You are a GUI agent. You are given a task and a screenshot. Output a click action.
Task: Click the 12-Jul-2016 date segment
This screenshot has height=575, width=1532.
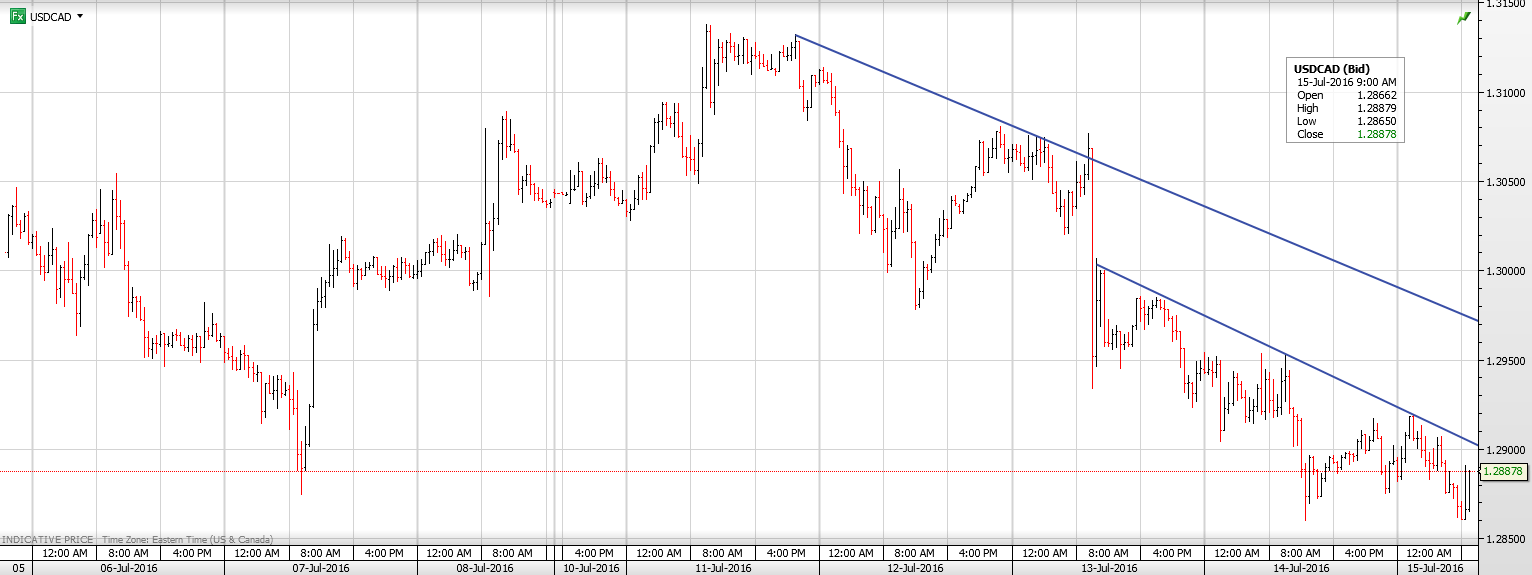[x=915, y=567]
